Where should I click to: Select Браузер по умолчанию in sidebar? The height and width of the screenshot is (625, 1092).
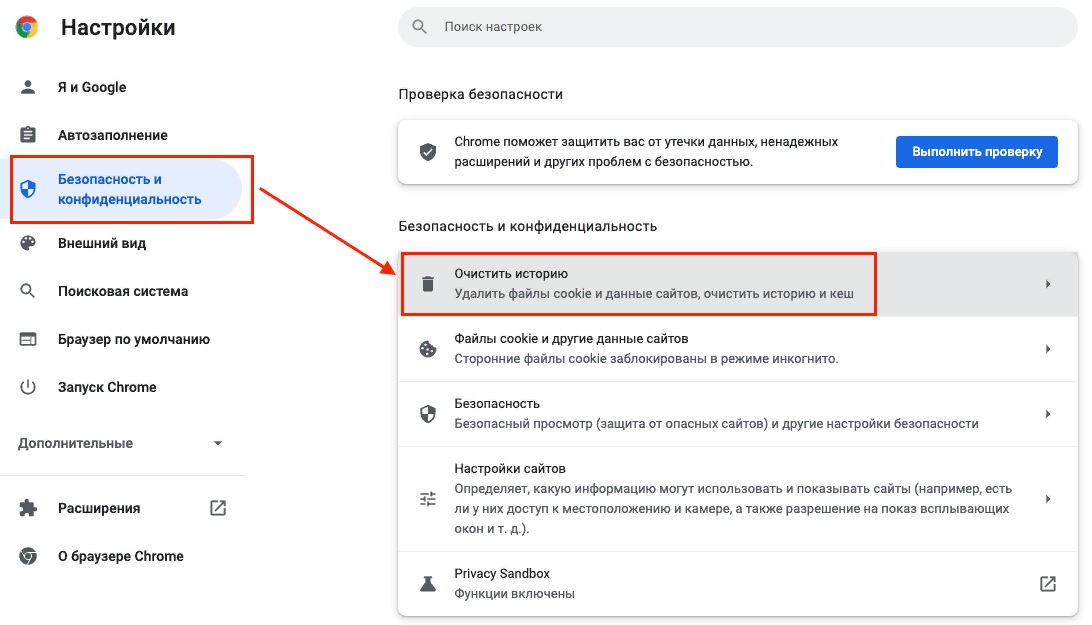click(134, 339)
